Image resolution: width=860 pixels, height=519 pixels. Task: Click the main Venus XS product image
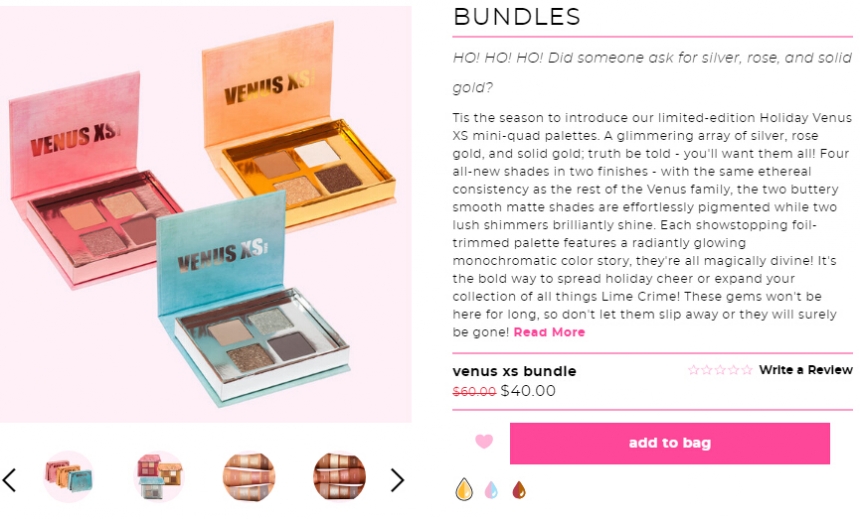click(x=206, y=214)
